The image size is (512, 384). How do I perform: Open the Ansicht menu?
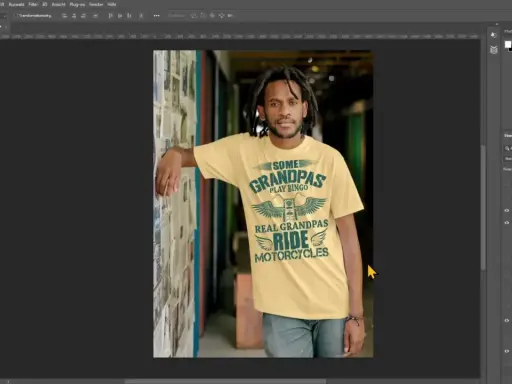click(58, 4)
